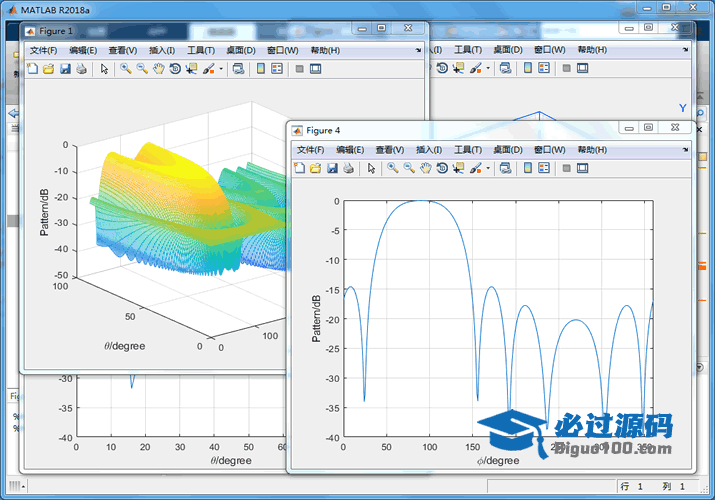715x500 pixels.
Task: Expand brush color dropdown in Figure 4
Action: point(488,169)
